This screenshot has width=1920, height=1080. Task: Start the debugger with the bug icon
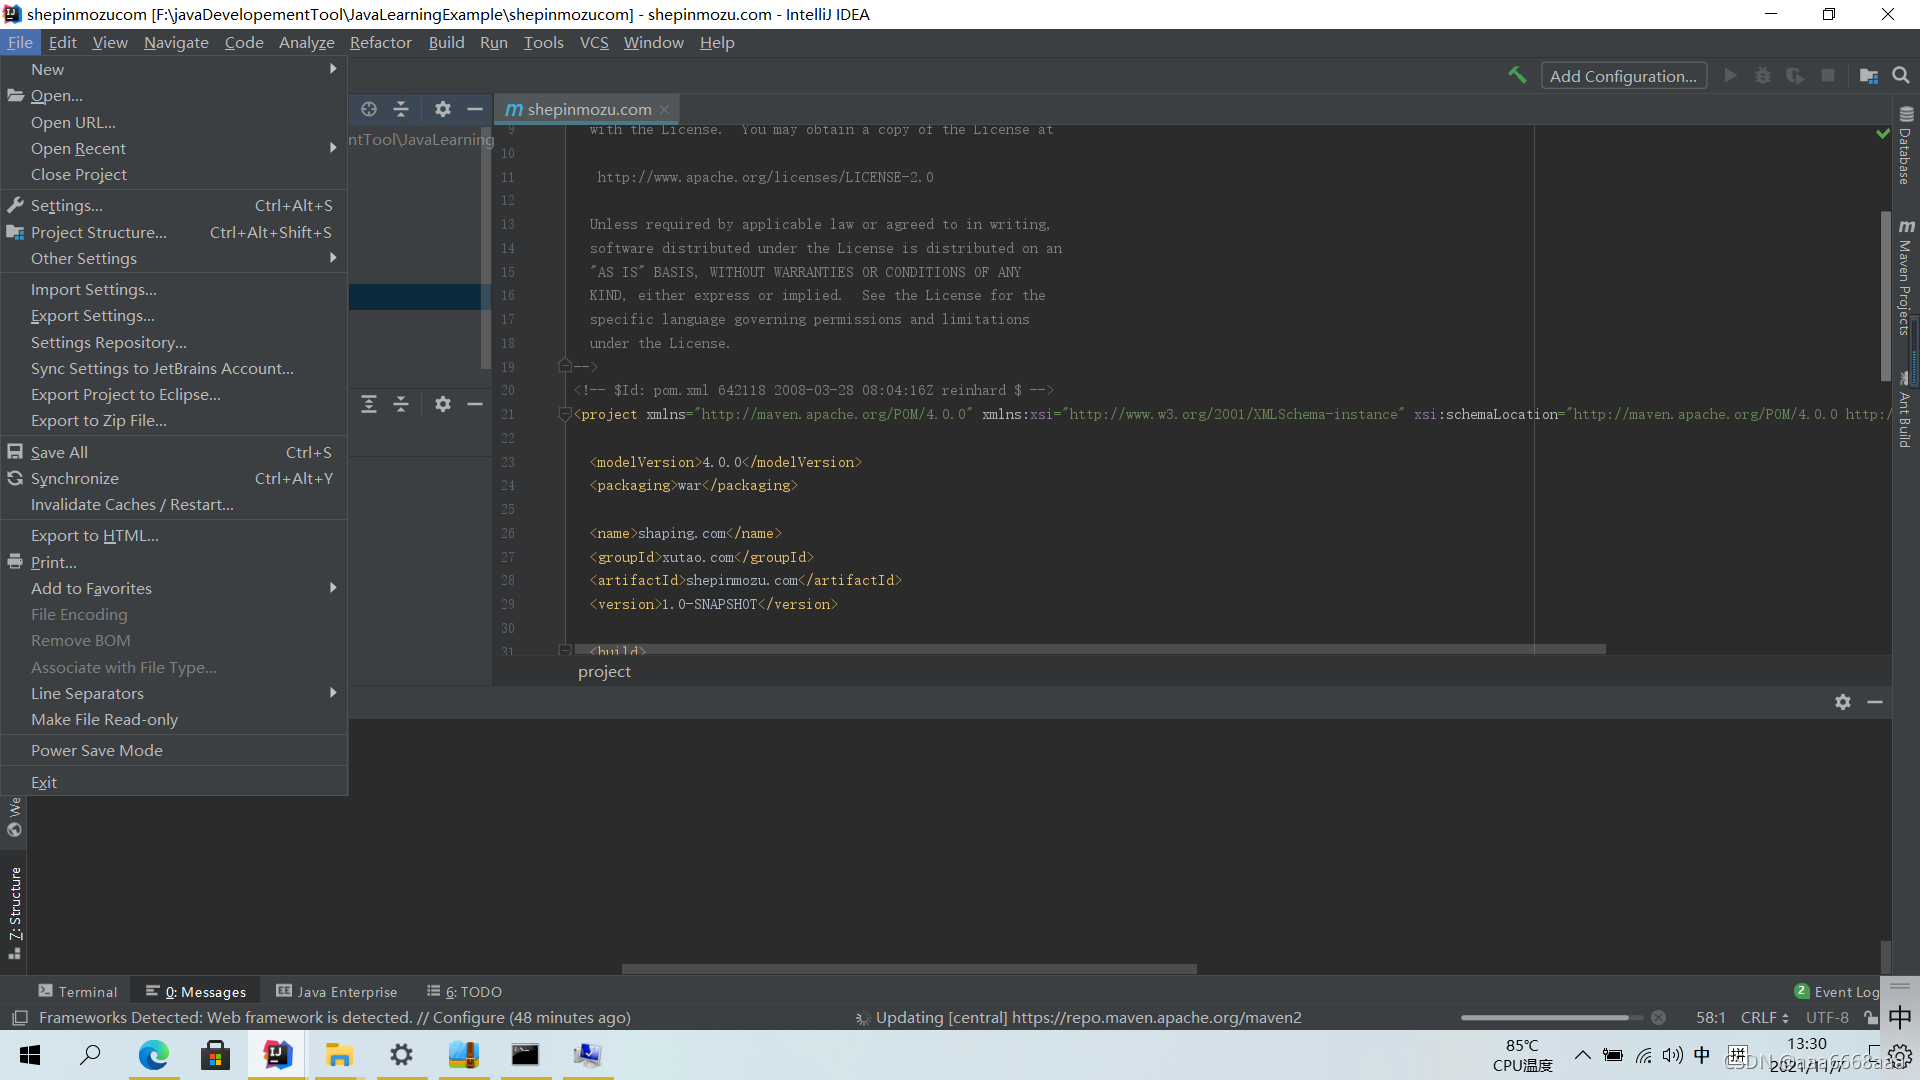1763,75
